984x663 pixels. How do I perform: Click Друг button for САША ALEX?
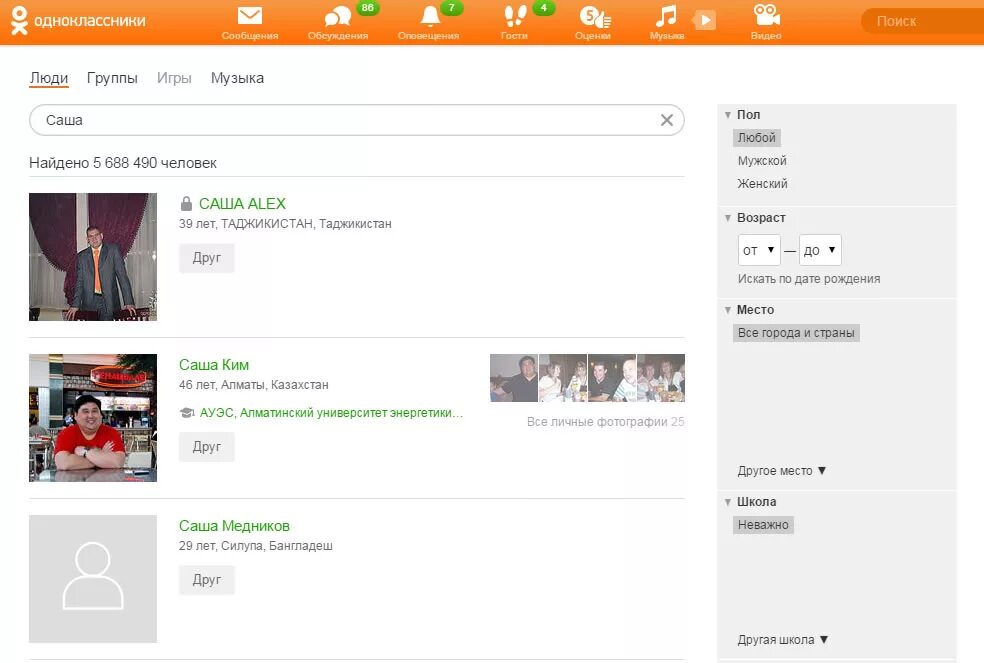click(206, 258)
